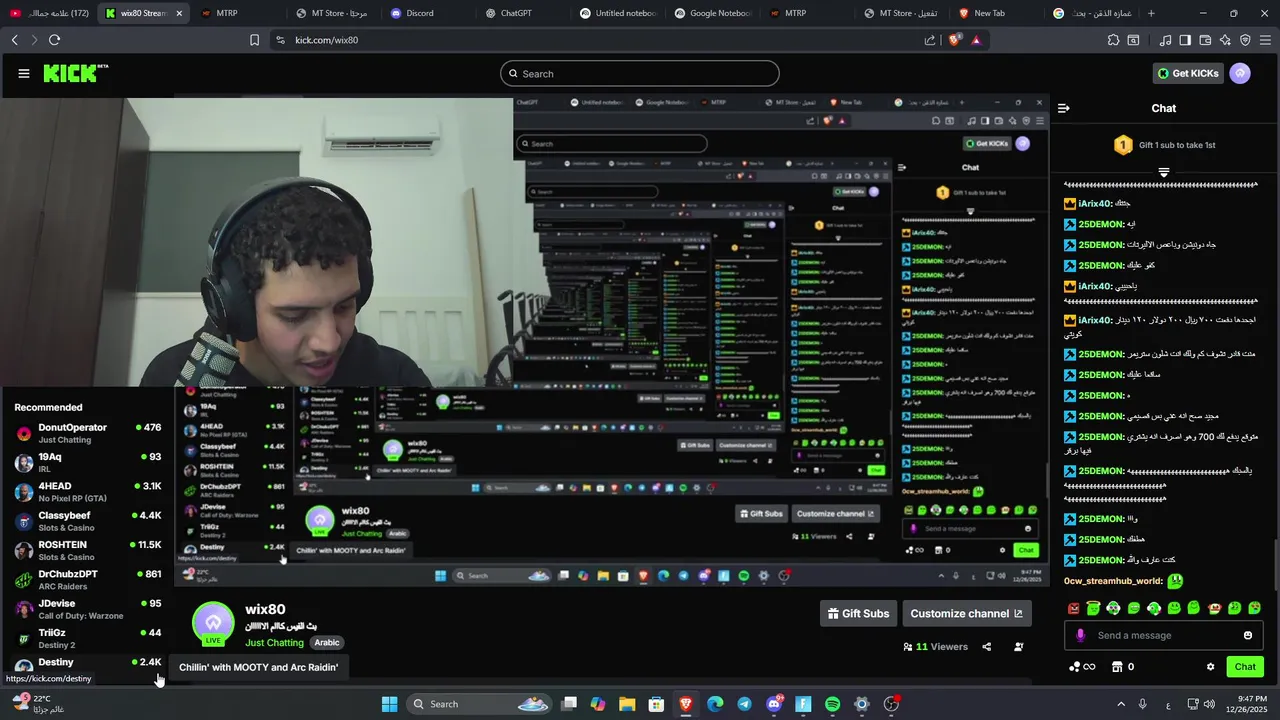Click the Kick search field

point(640,73)
